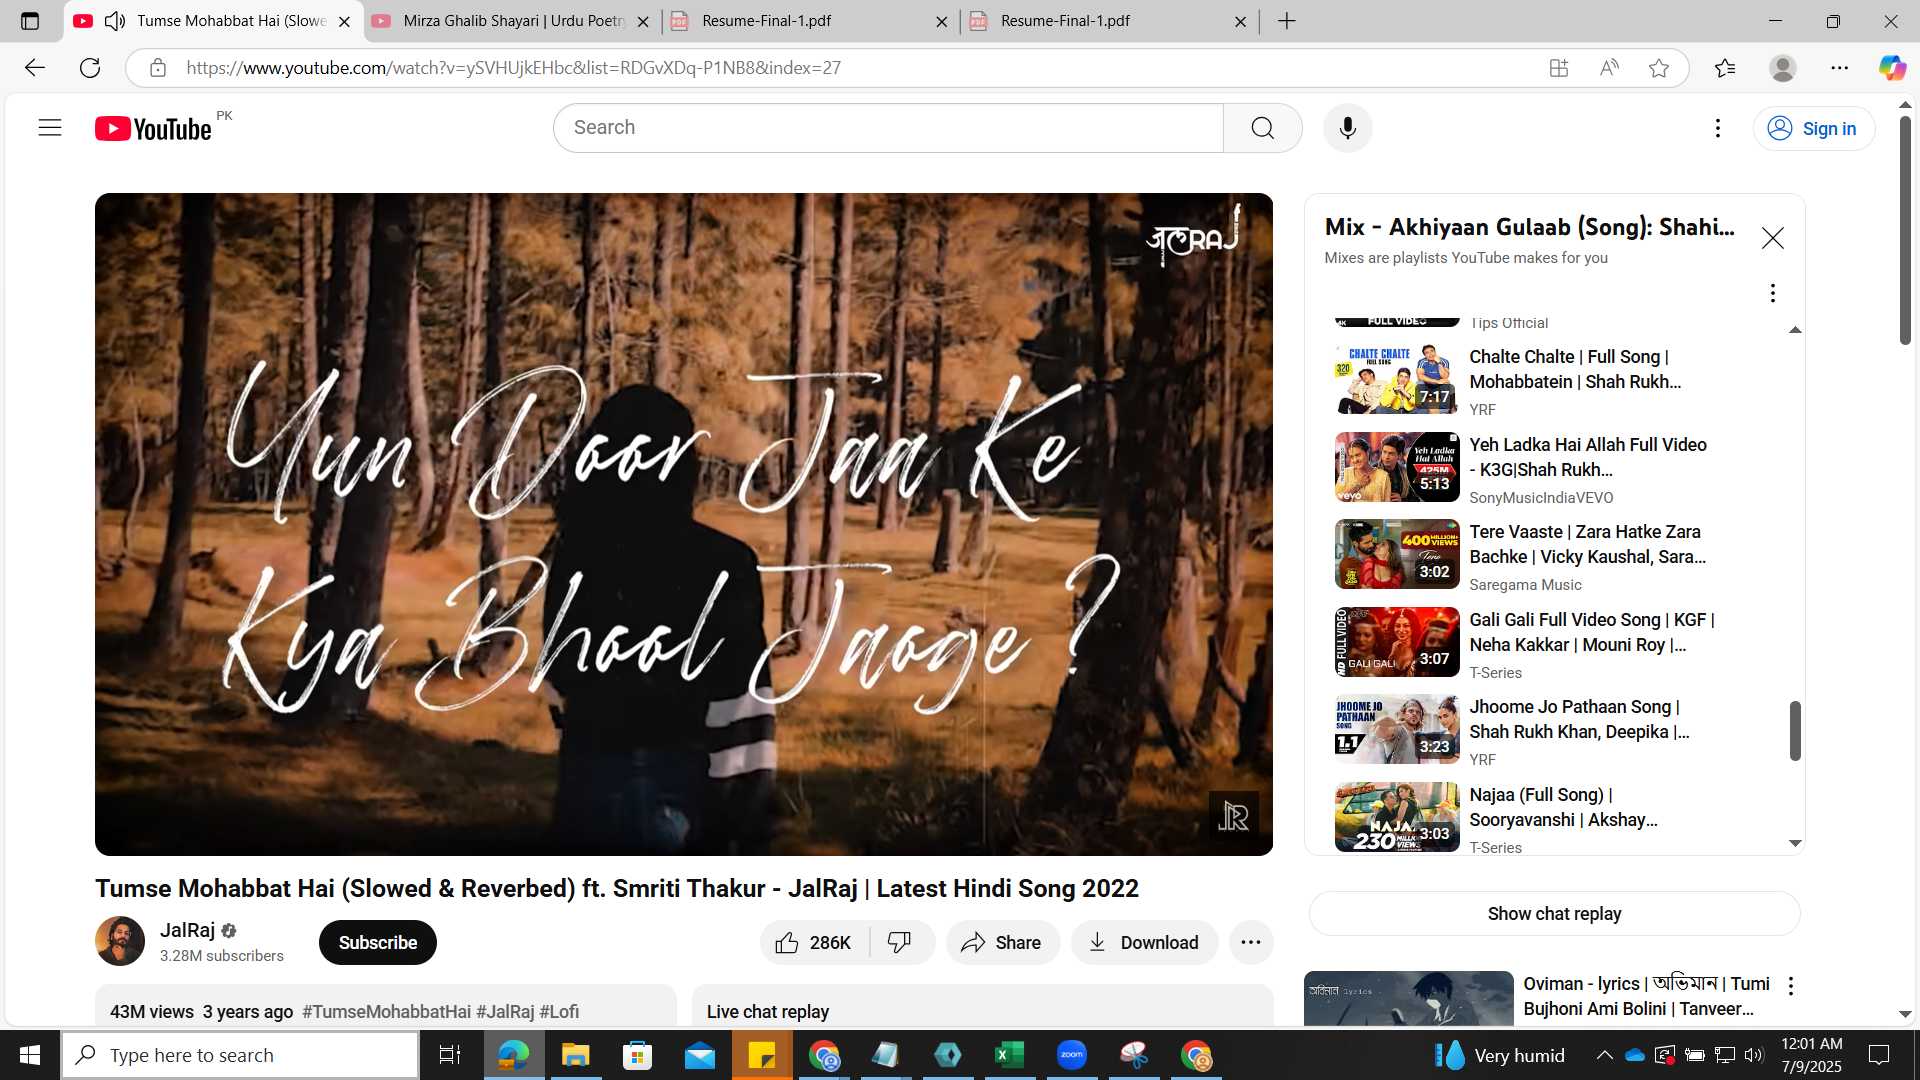Open the browser profile icon

(x=1782, y=68)
